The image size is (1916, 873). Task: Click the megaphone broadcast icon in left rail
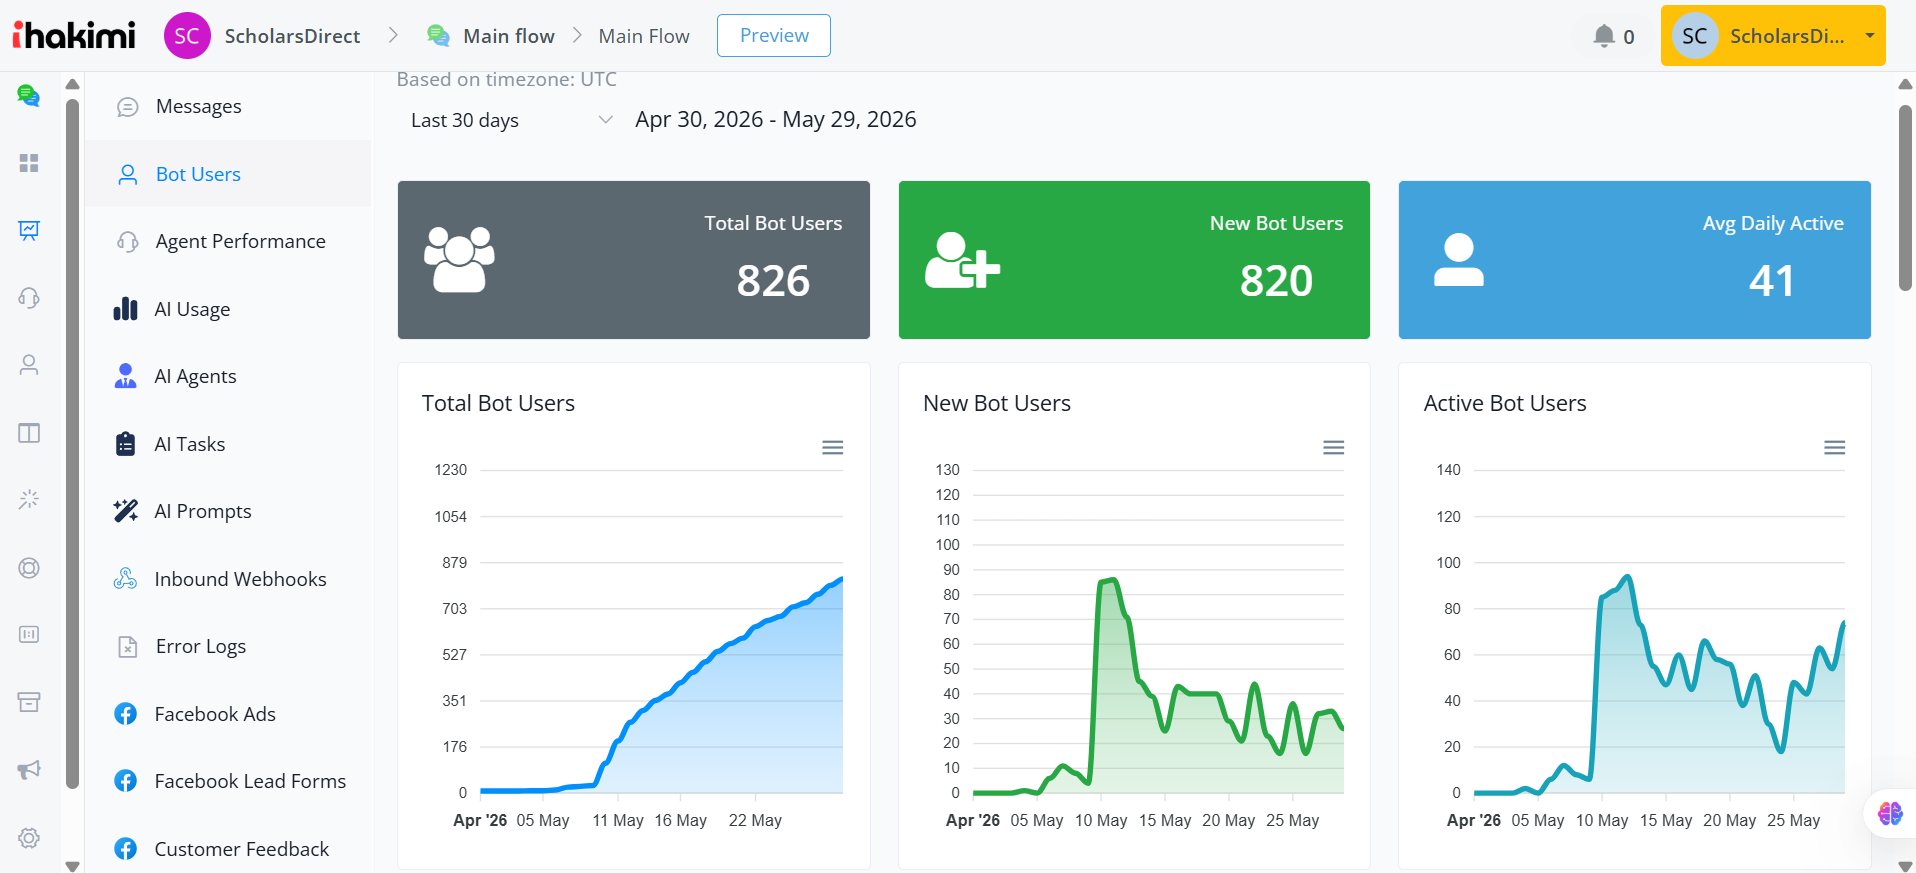pyautogui.click(x=29, y=769)
